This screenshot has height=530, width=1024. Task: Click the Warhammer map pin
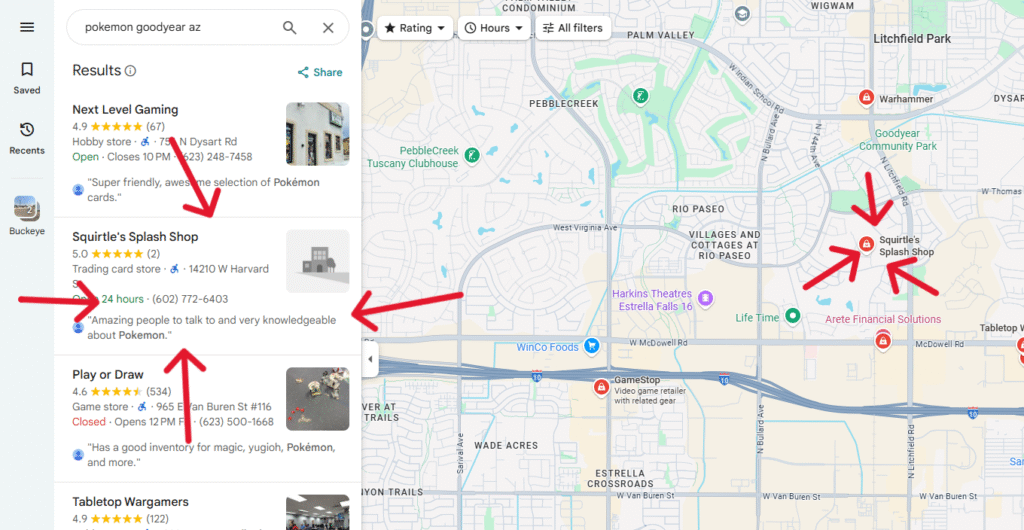pos(866,98)
